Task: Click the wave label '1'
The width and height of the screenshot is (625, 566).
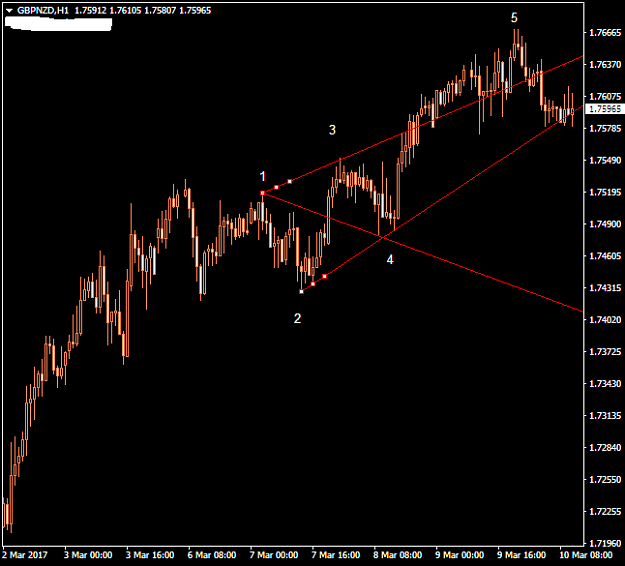Action: point(263,176)
